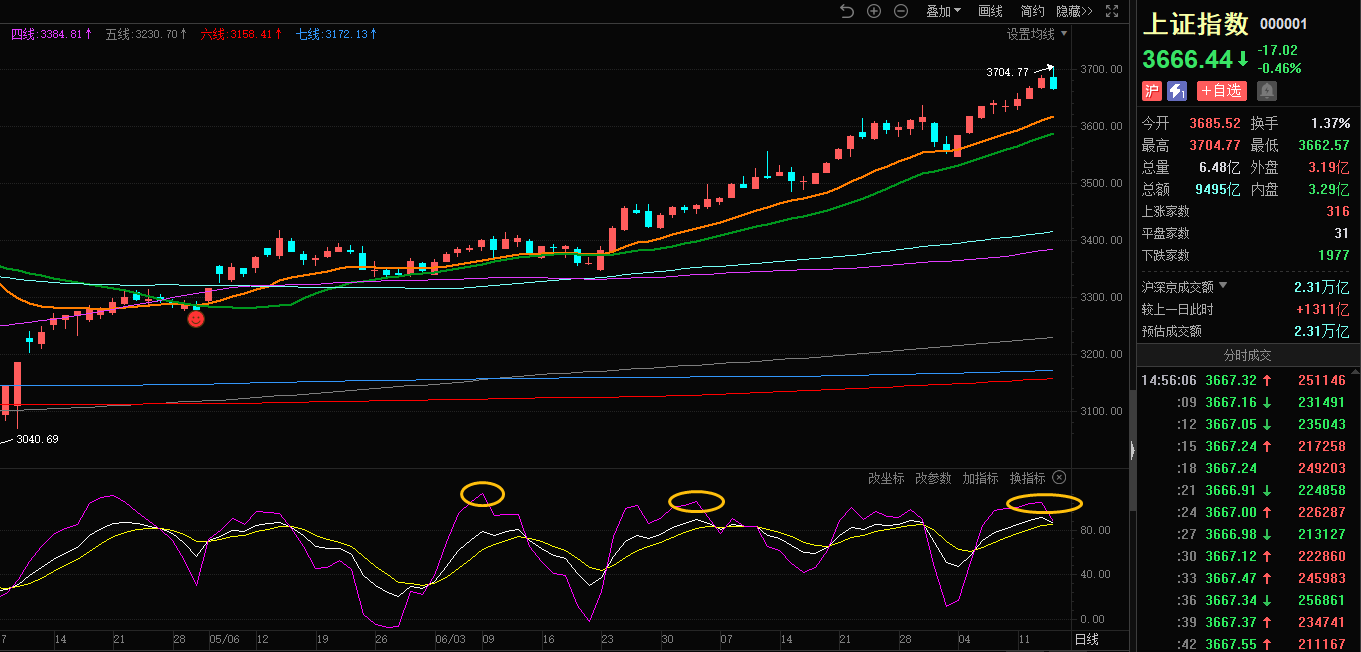Close the indicator sub-panel
The width and height of the screenshot is (1361, 652).
pos(1059,478)
